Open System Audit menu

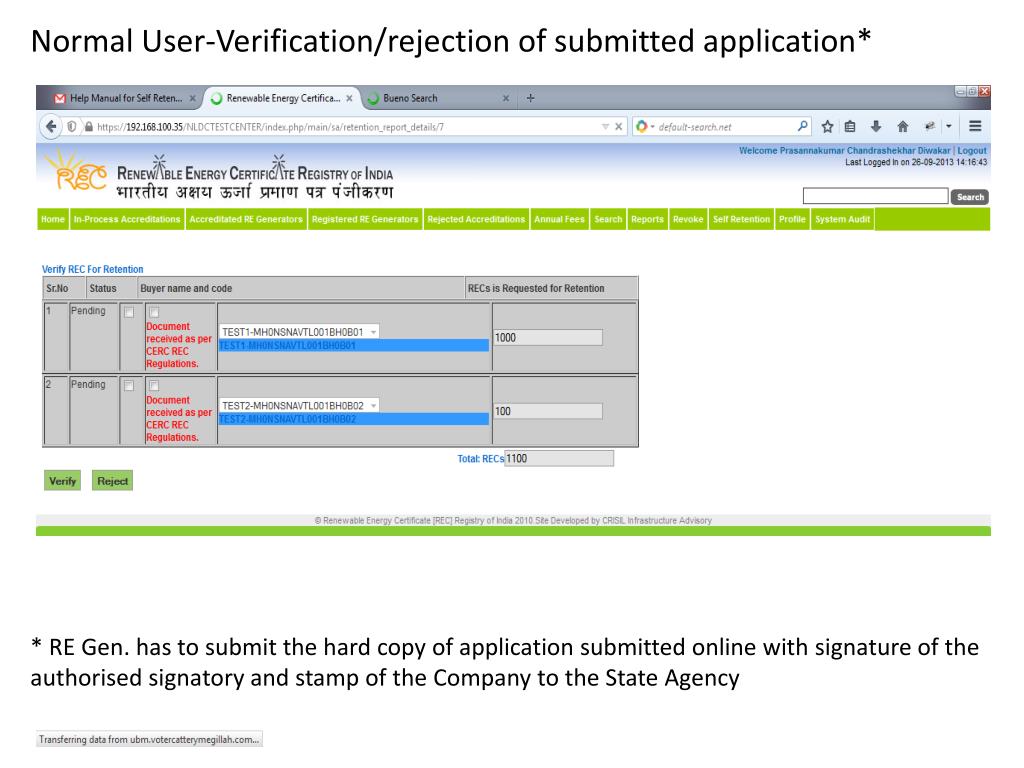coord(842,219)
